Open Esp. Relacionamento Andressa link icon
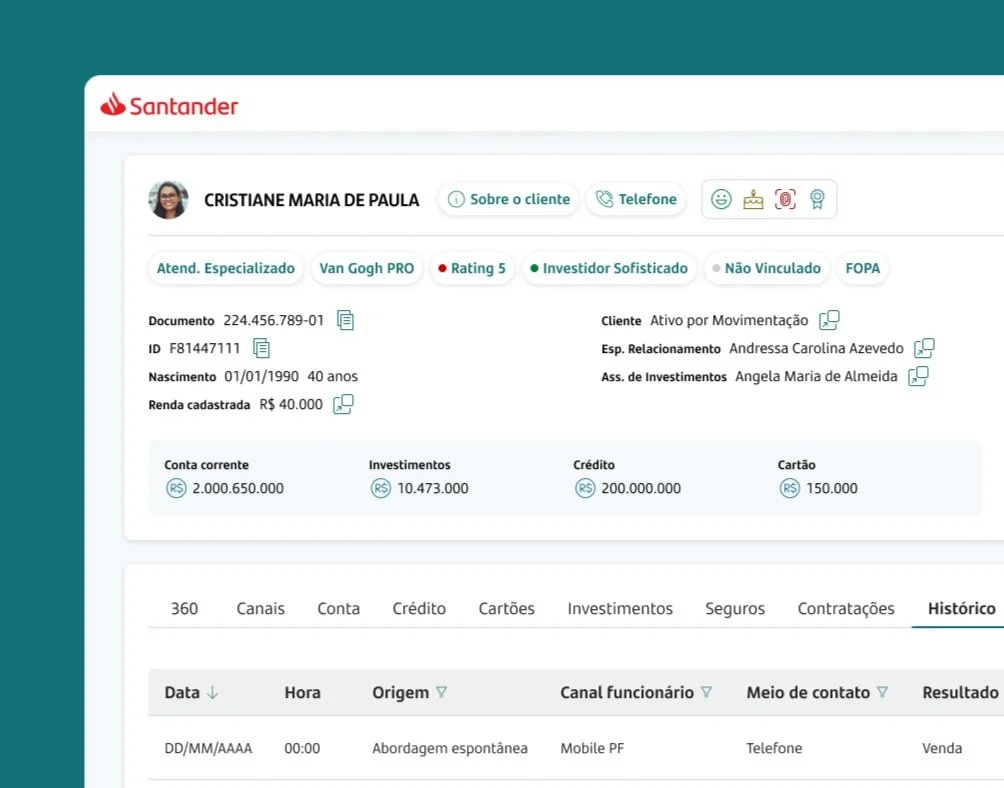1004x788 pixels. [x=924, y=348]
